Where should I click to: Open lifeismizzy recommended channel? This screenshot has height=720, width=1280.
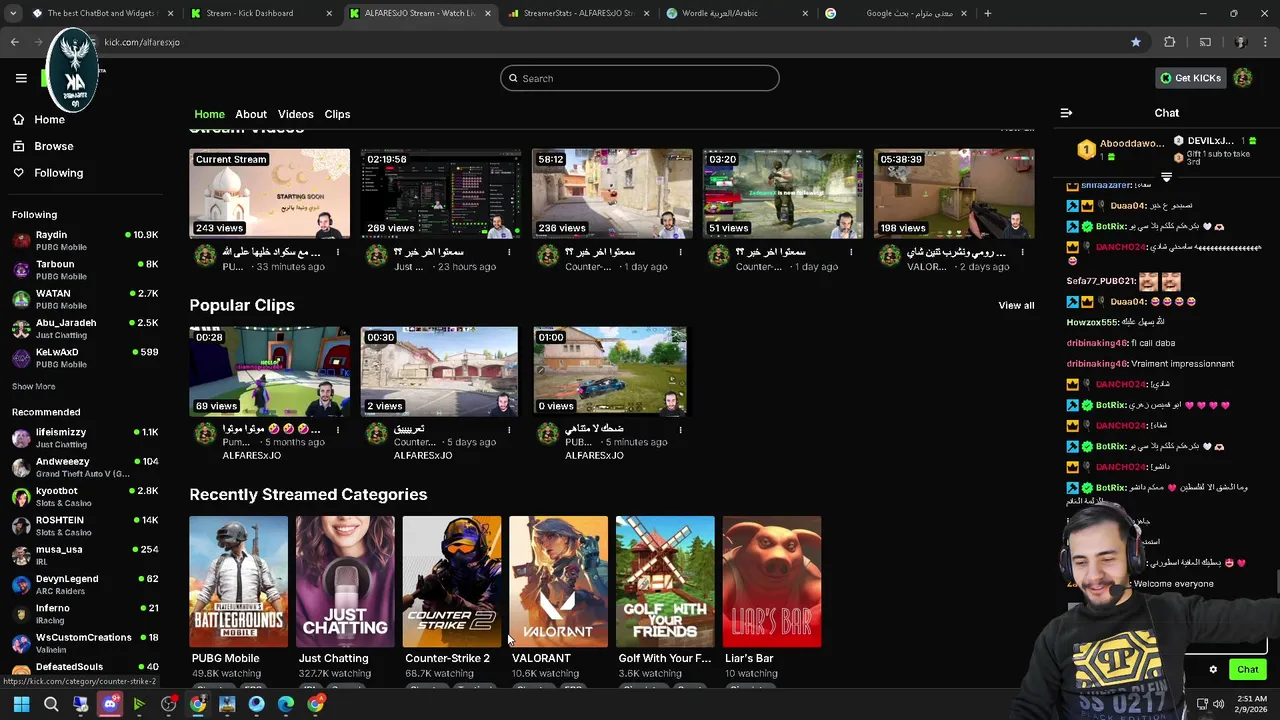84,437
